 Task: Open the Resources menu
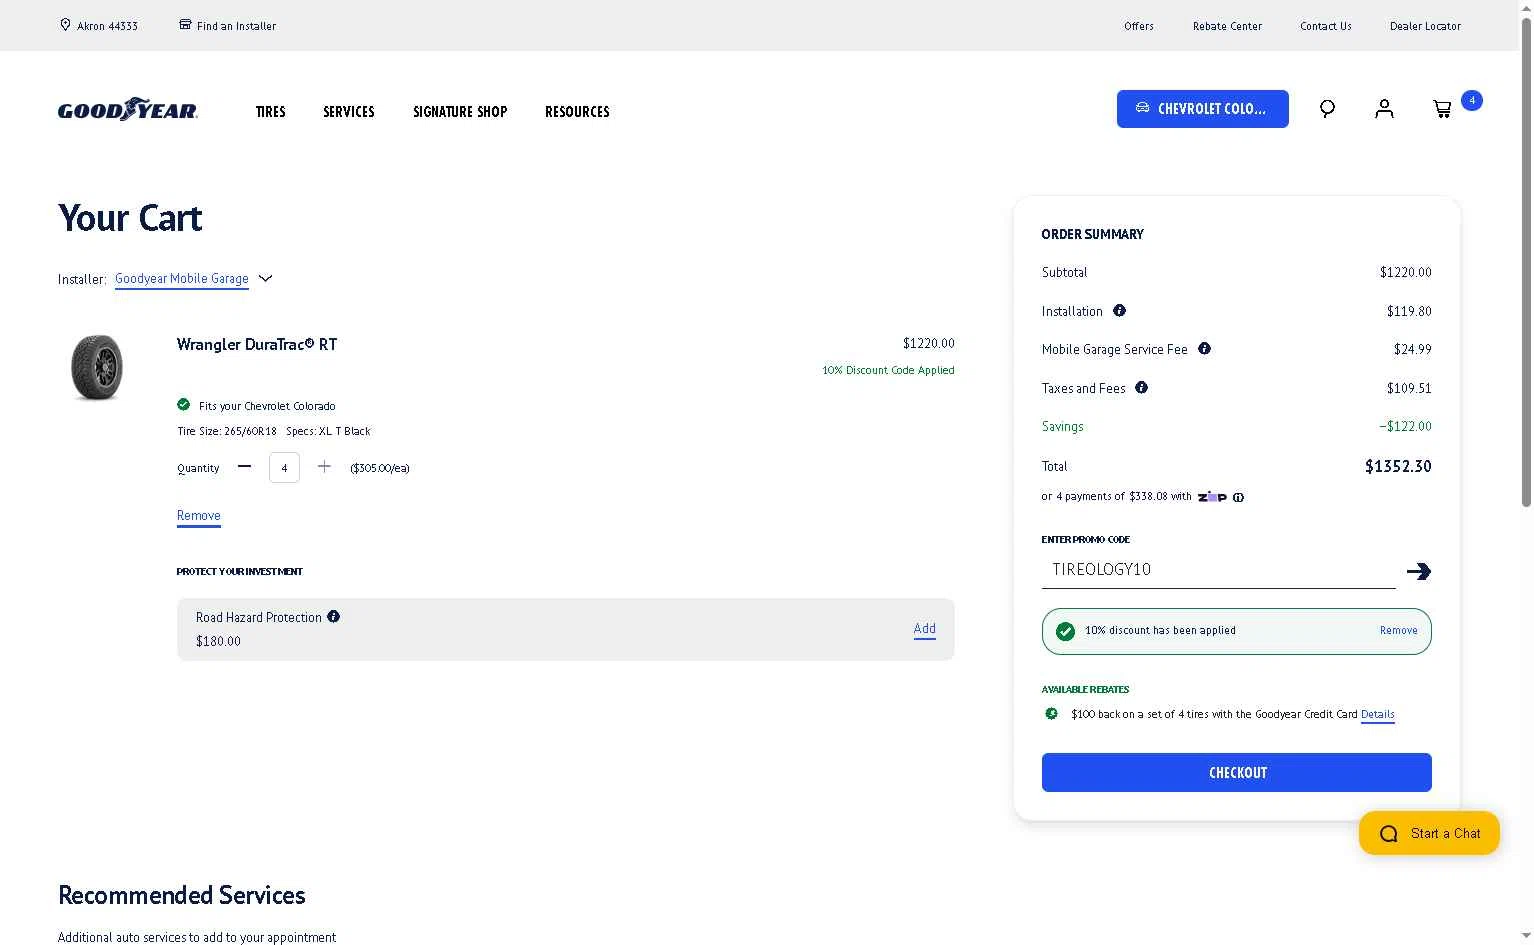[x=577, y=112]
